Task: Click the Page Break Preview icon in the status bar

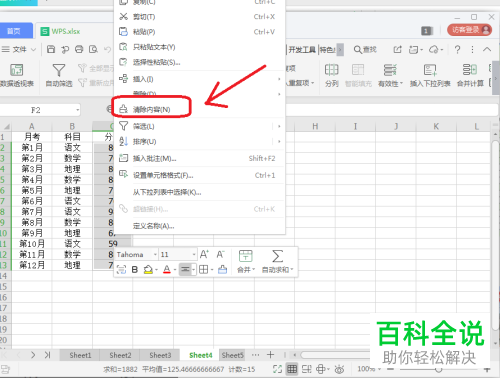Action: (x=307, y=369)
